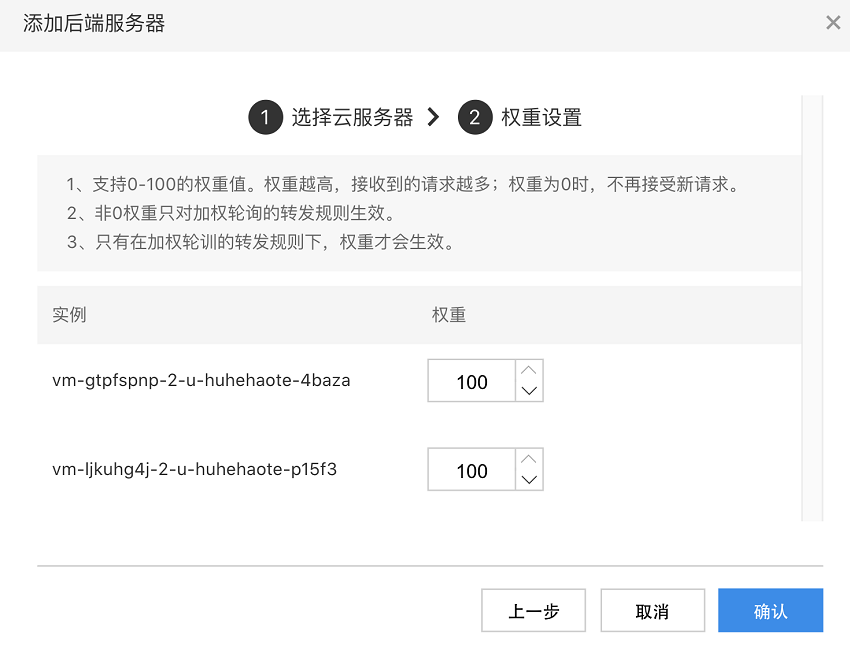Image resolution: width=850 pixels, height=645 pixels.
Task: Click the 实例 column header
Action: coord(69,315)
